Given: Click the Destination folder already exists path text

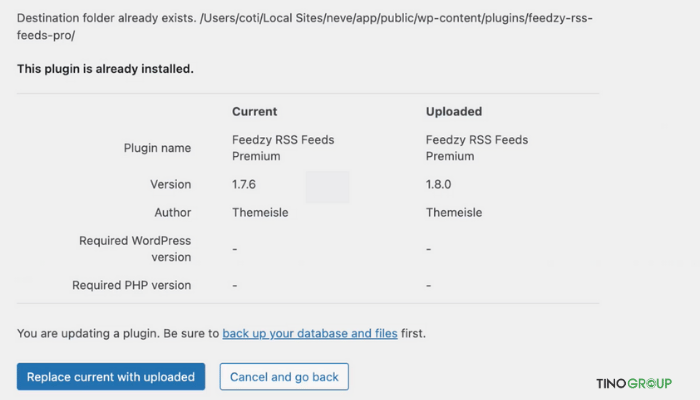Looking at the screenshot, I should pyautogui.click(x=305, y=26).
